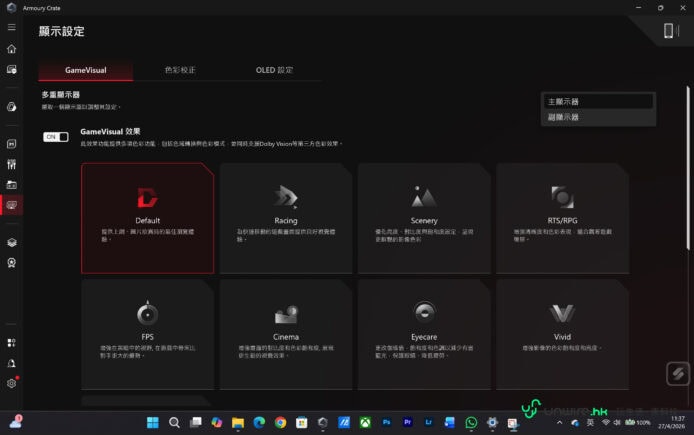This screenshot has height=435, width=694.
Task: Click the Armoury Crate taskbar icon
Action: (323, 423)
